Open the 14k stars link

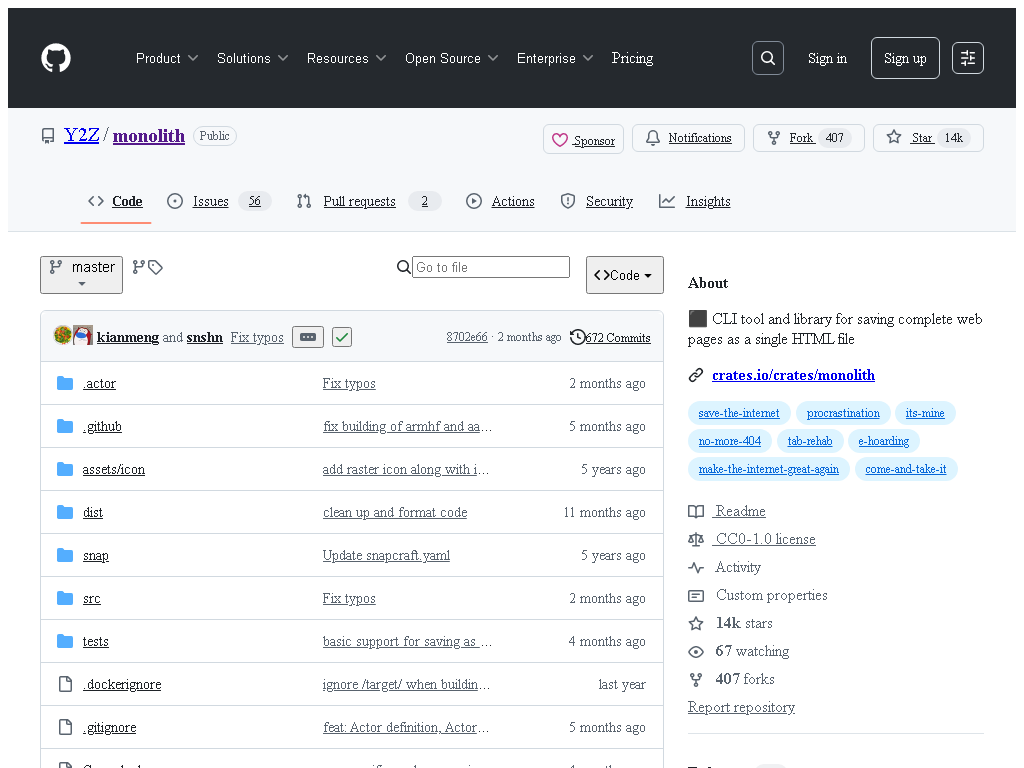(744, 623)
